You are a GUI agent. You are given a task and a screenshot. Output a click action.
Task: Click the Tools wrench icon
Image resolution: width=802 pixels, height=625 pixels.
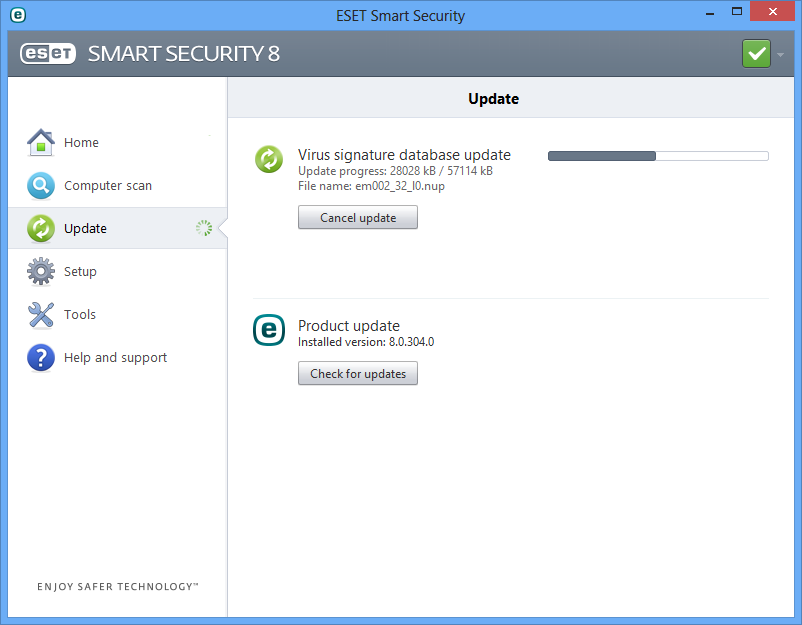40,315
